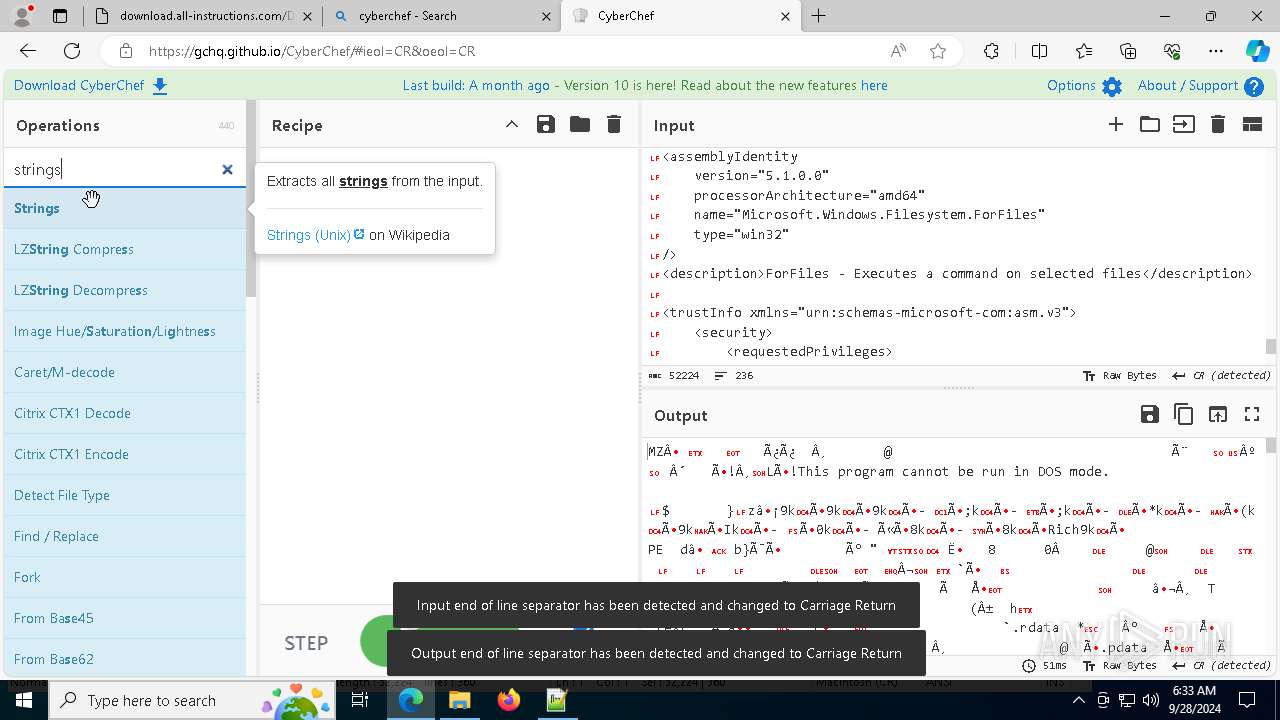Choose Citrix CTX1 Decode operation
Screen dimensions: 1280x720
[125, 413]
